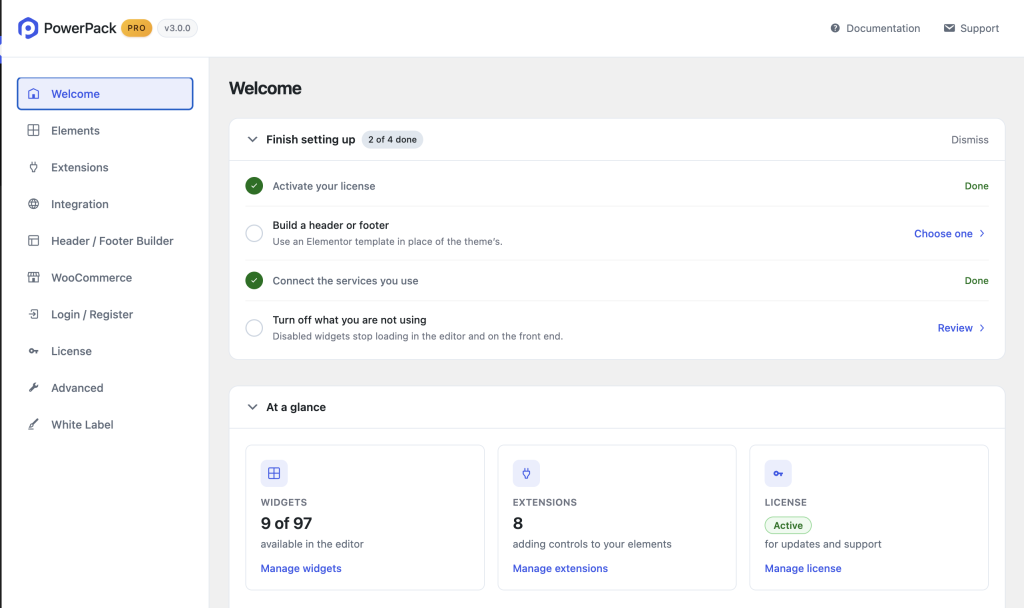
Task: Click the Active license status badge
Action: coord(788,526)
